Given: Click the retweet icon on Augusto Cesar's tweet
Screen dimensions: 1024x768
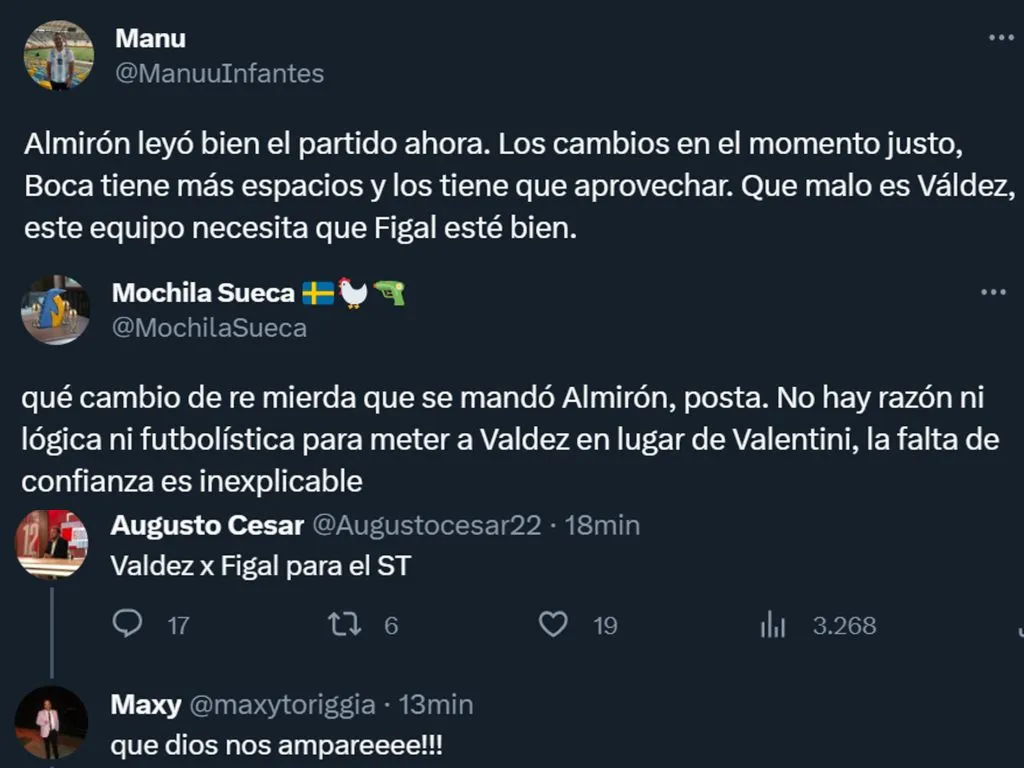Looking at the screenshot, I should (343, 625).
